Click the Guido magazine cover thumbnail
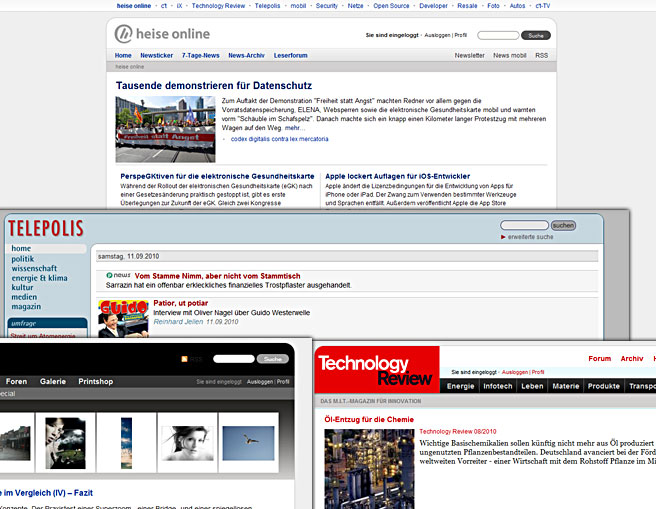This screenshot has height=509, width=656. click(123, 318)
